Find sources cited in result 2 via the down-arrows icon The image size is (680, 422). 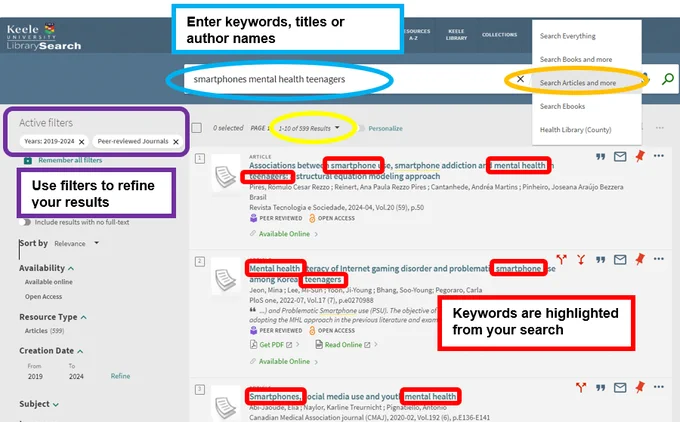(581, 259)
